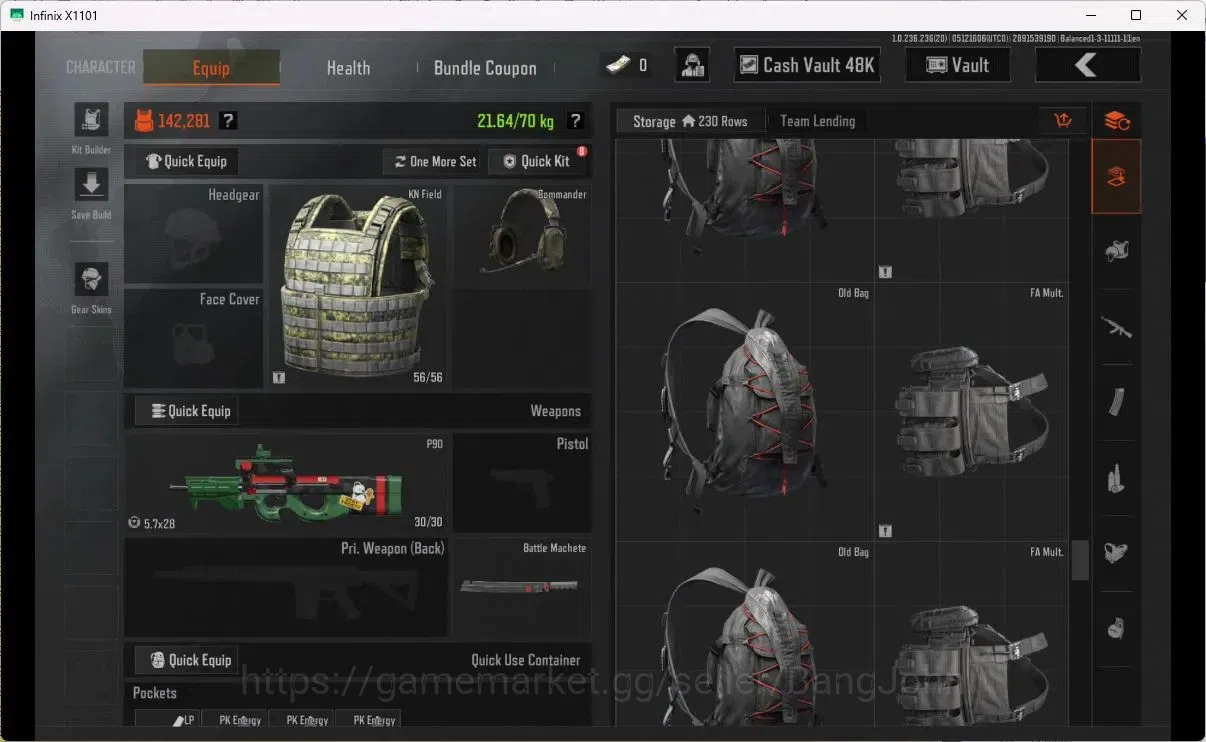Open the character profile icon in top bar

coord(692,65)
